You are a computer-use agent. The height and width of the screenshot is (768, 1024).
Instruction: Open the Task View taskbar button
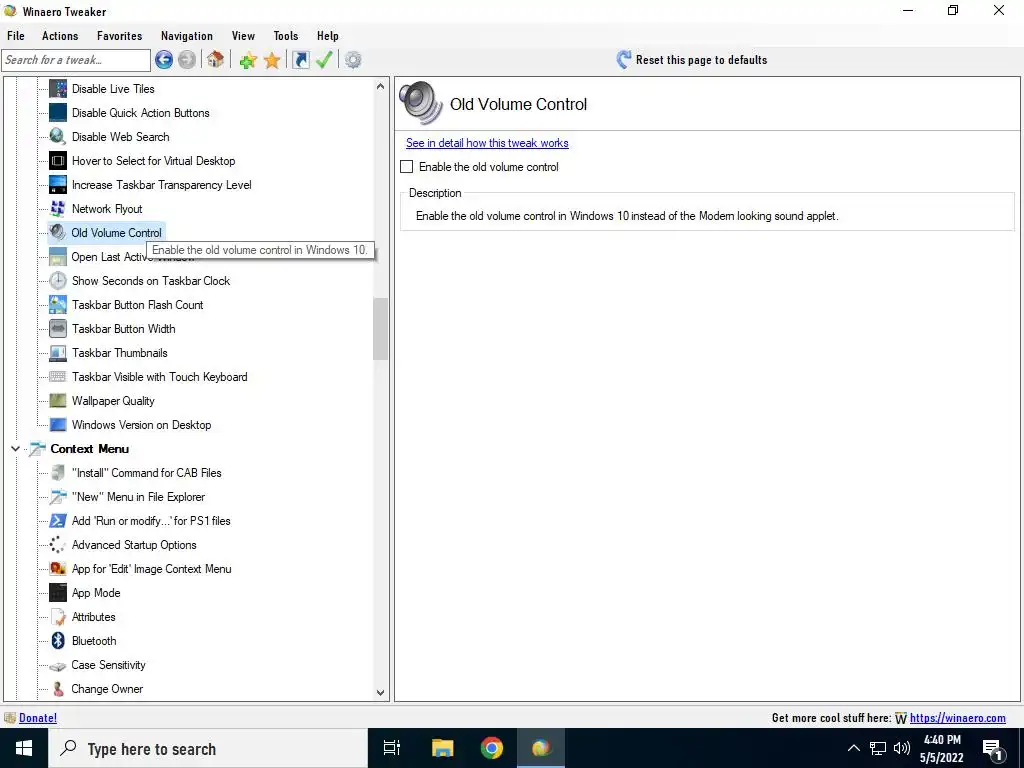point(392,748)
